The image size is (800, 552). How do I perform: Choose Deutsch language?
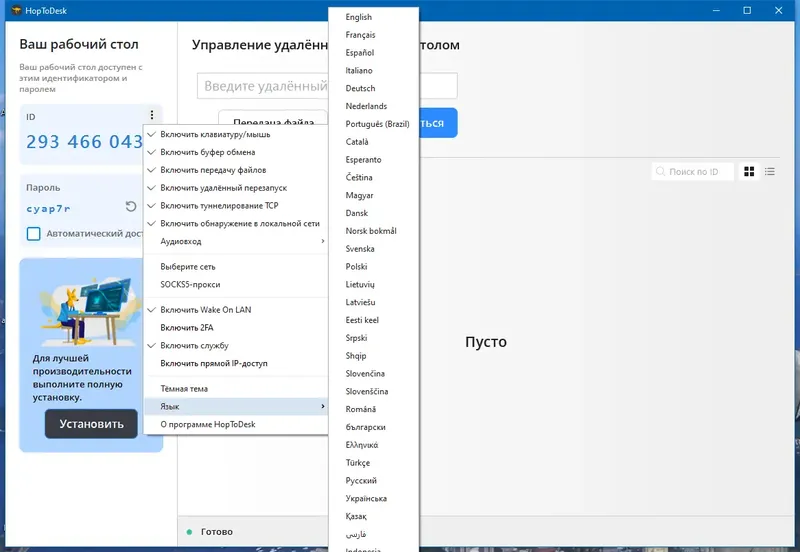coord(373,88)
